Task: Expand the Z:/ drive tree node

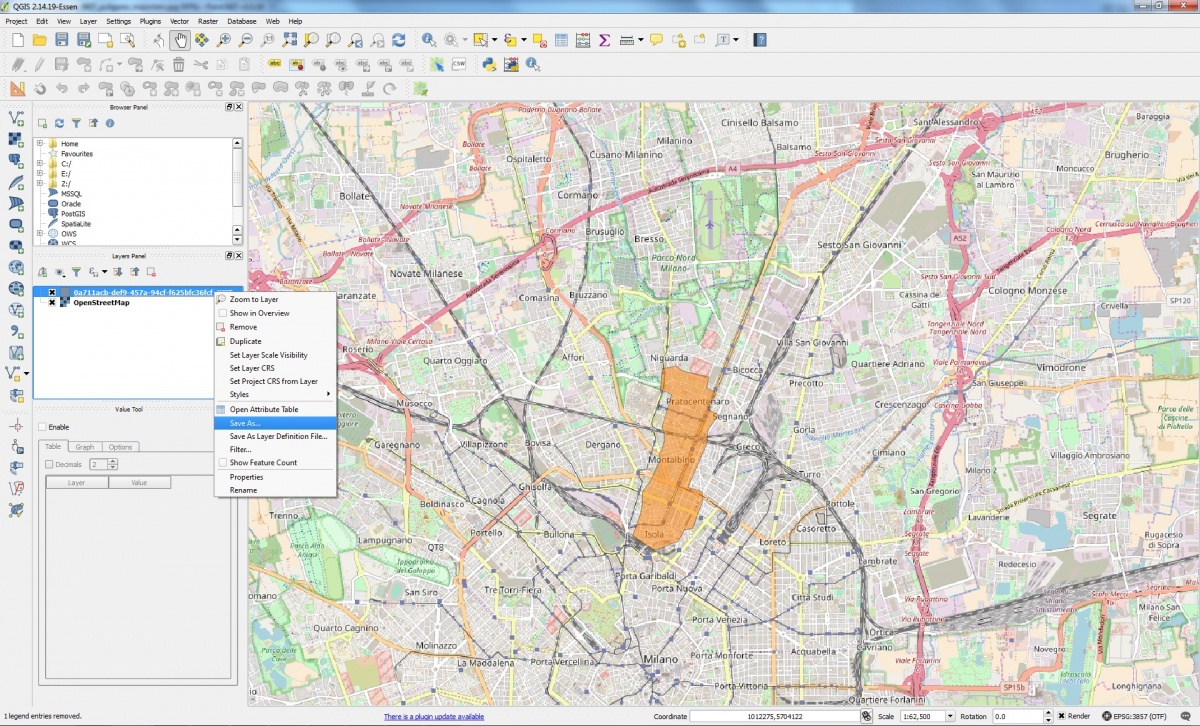Action: point(40,184)
